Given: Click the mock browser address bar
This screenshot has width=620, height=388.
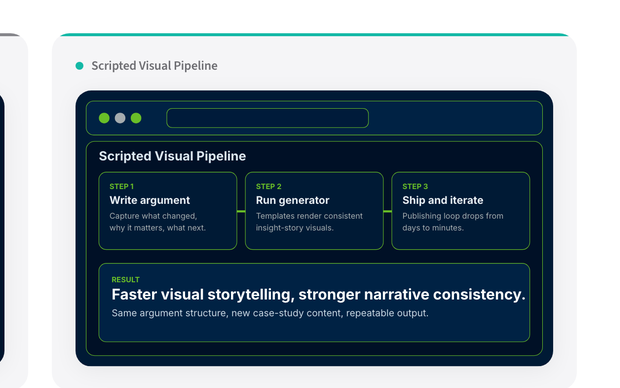Looking at the screenshot, I should pos(267,118).
